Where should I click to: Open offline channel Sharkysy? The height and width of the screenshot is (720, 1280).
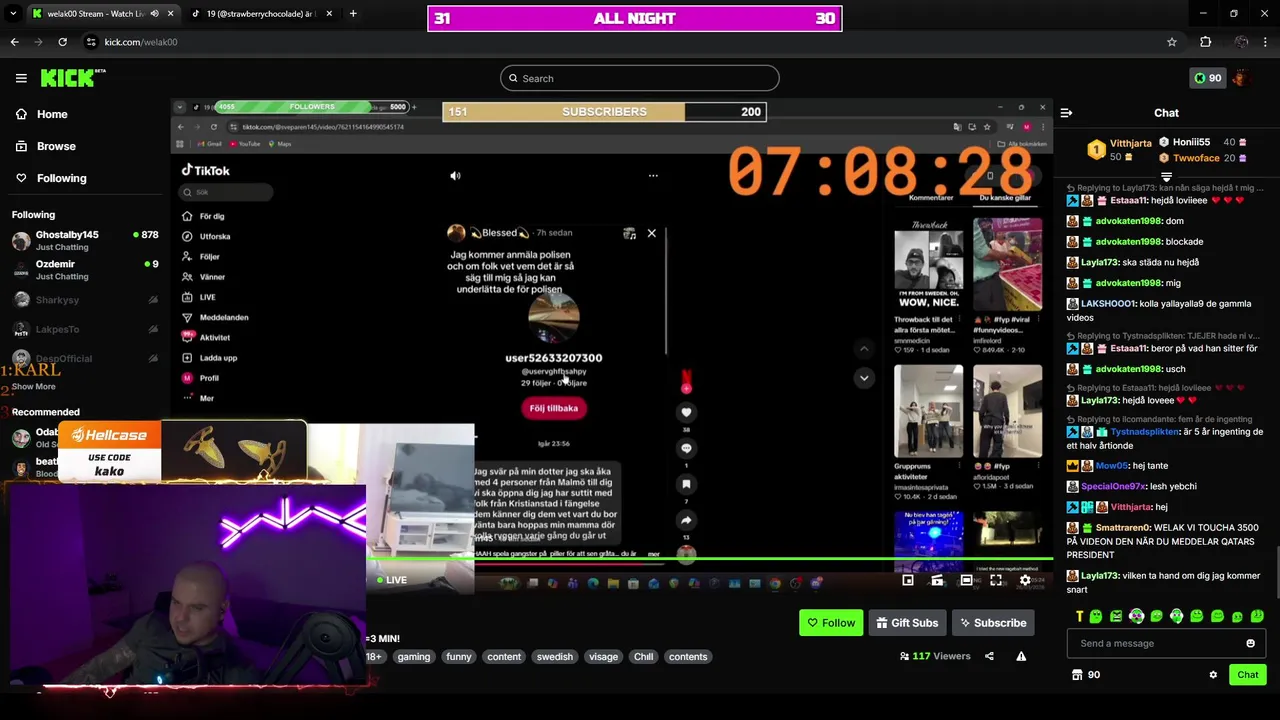85,300
